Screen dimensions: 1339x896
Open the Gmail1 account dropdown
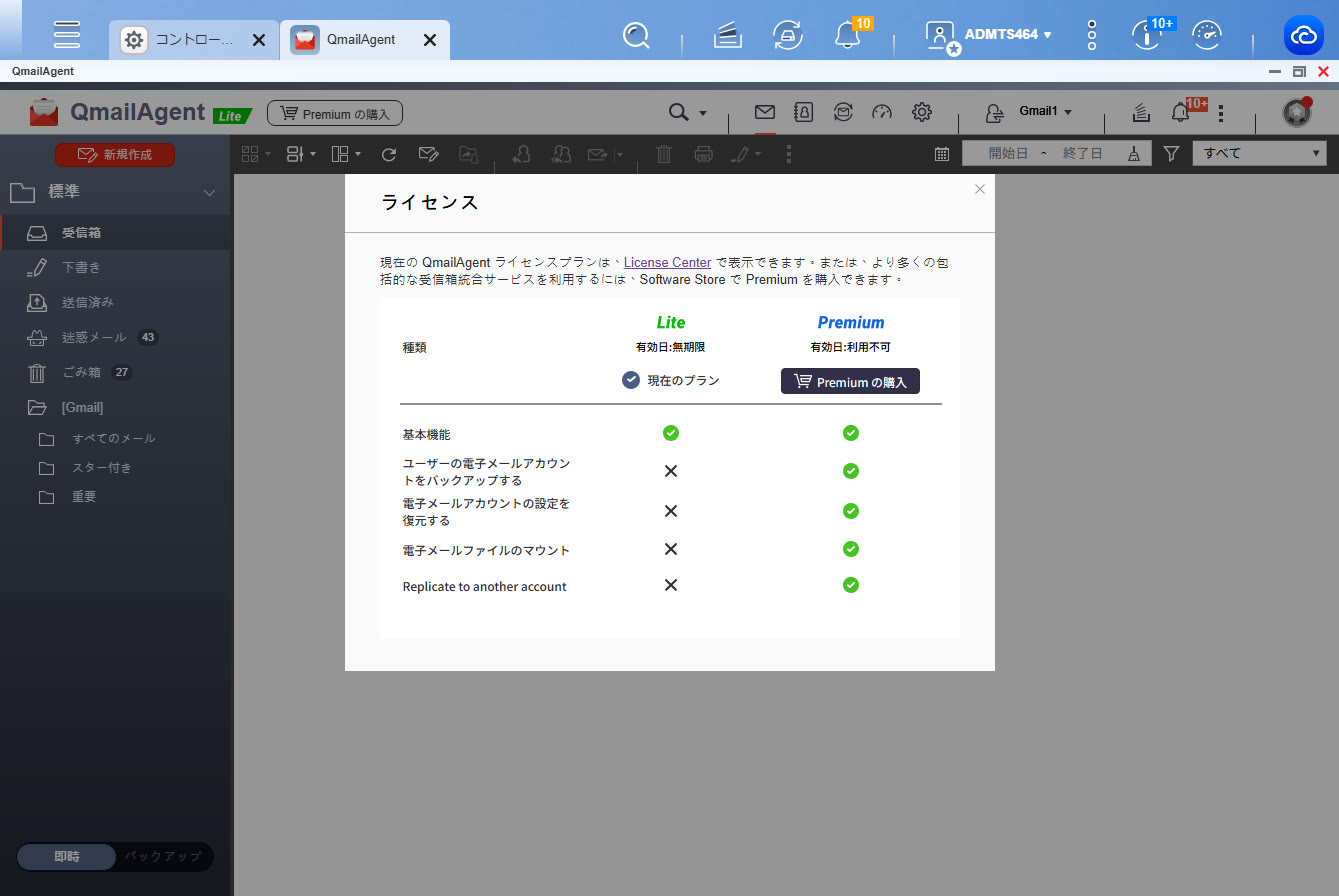(x=1045, y=112)
